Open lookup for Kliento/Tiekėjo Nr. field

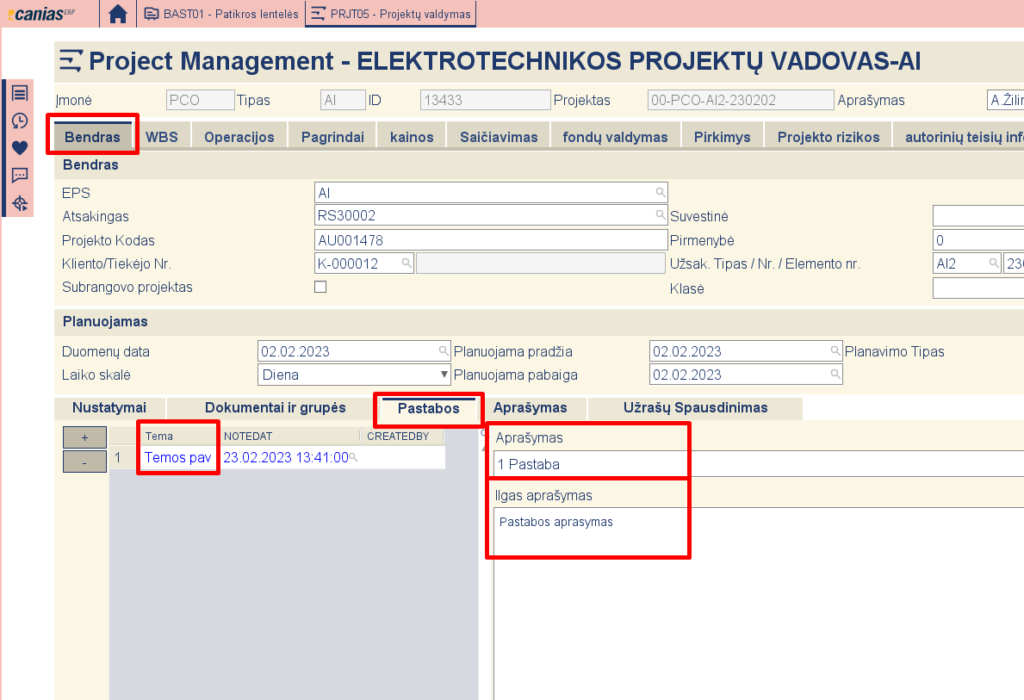point(406,263)
